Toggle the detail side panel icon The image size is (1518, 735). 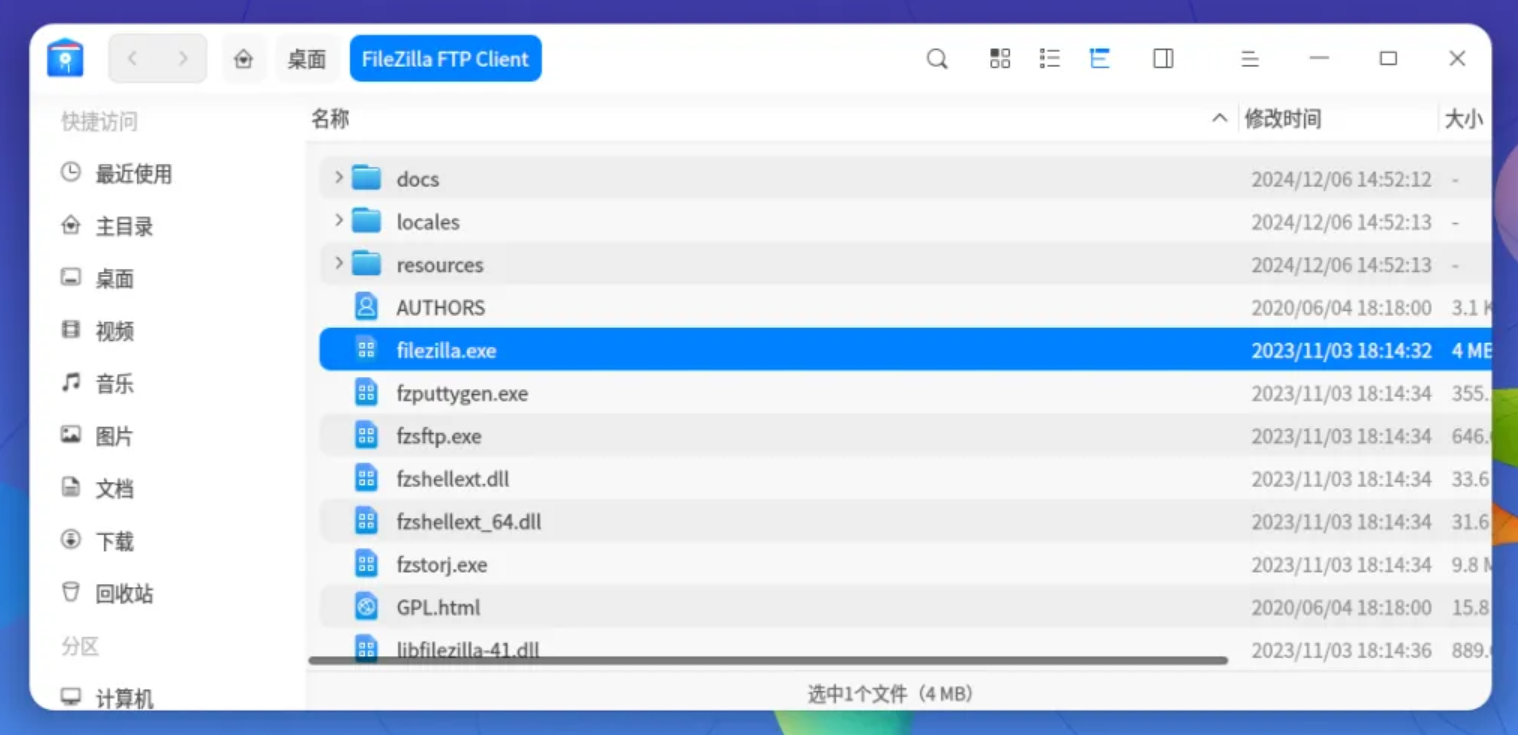1163,59
